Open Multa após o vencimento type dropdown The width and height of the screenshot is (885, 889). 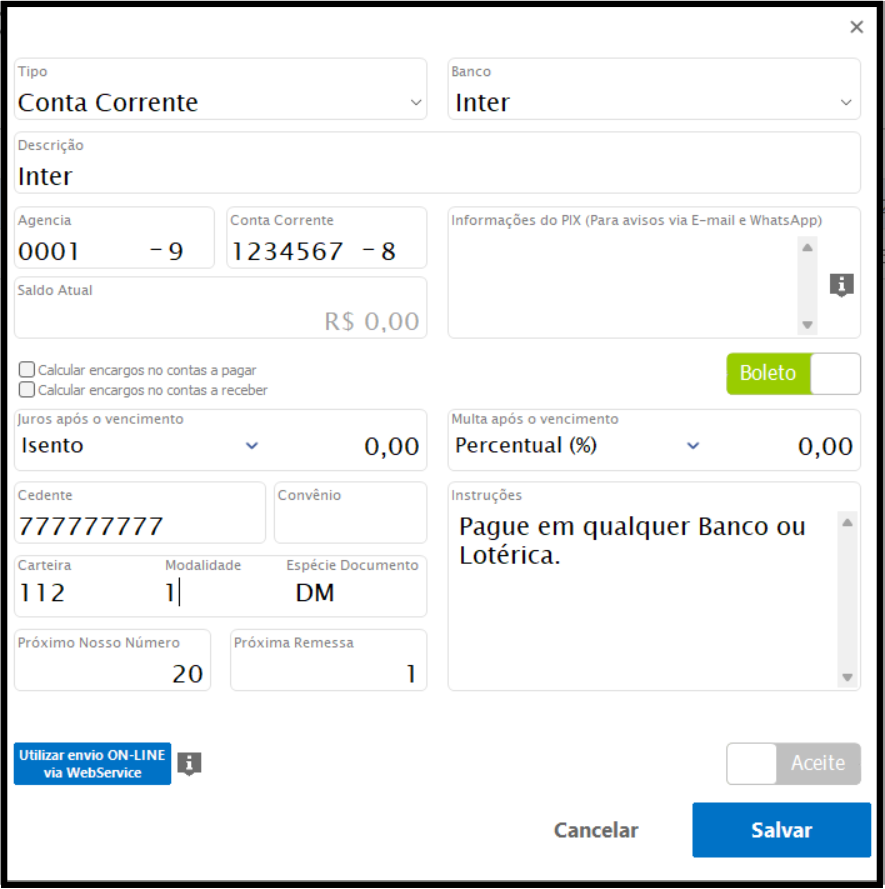point(692,446)
